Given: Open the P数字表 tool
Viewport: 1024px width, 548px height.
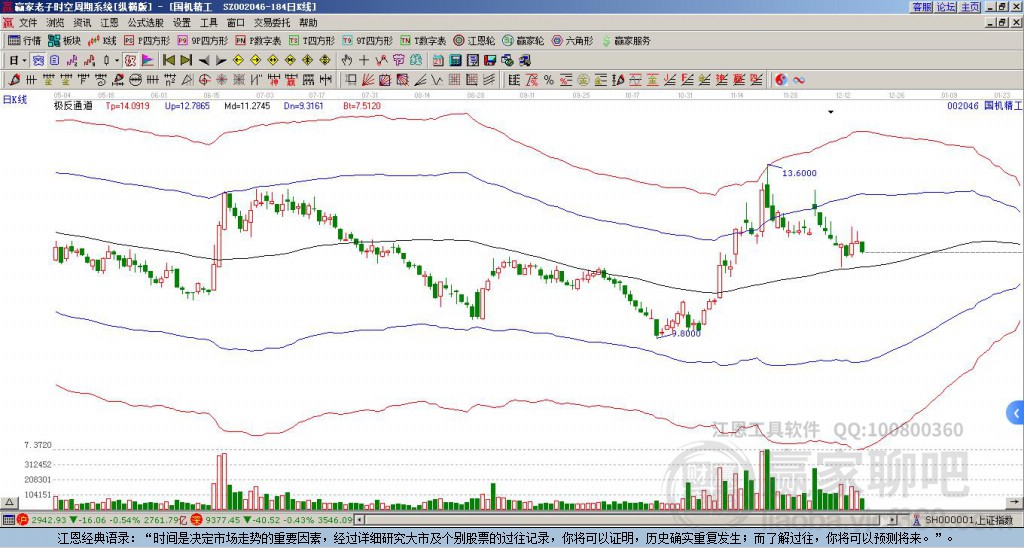Looking at the screenshot, I should 258,40.
